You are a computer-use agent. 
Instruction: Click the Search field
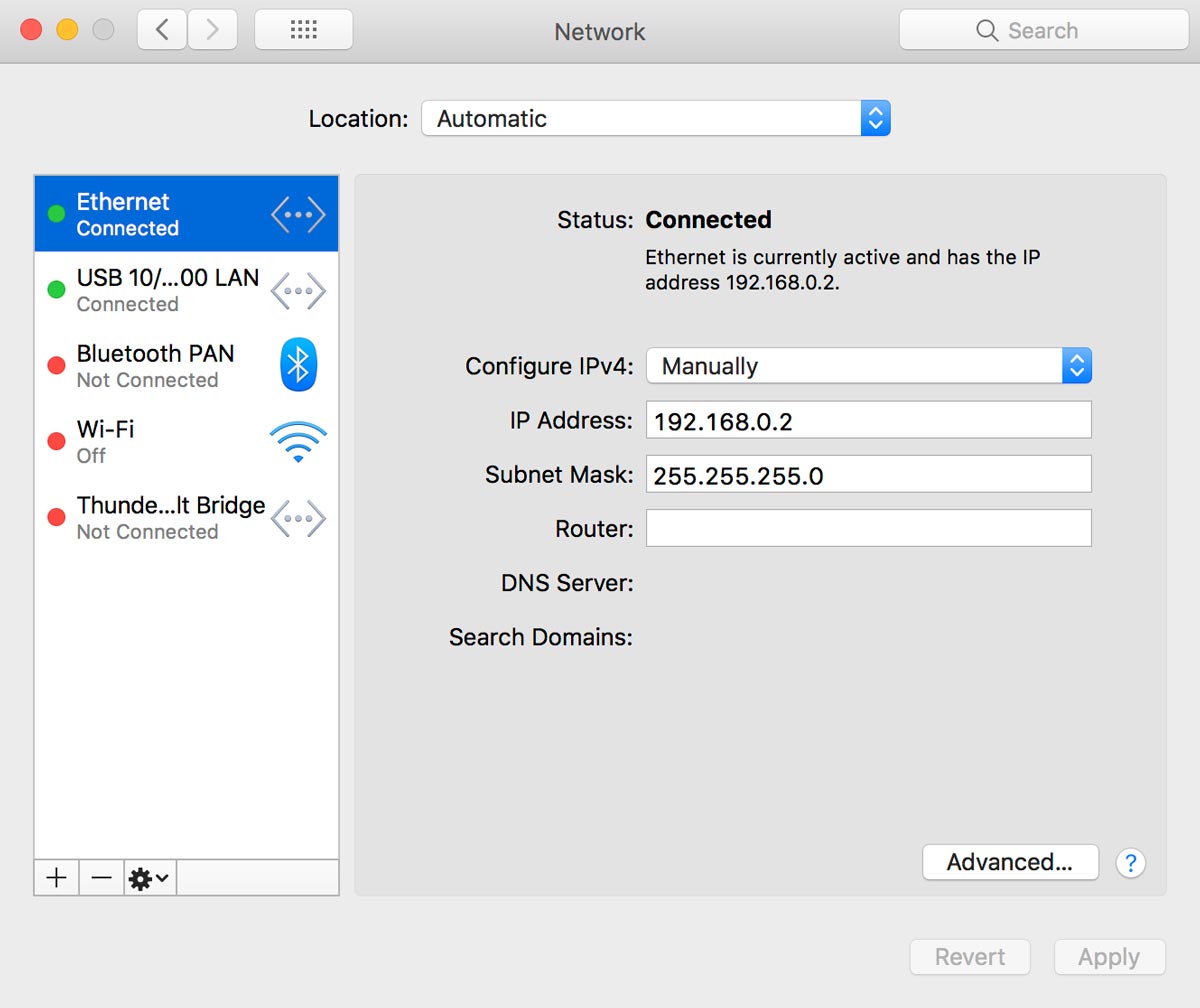pos(1044,30)
